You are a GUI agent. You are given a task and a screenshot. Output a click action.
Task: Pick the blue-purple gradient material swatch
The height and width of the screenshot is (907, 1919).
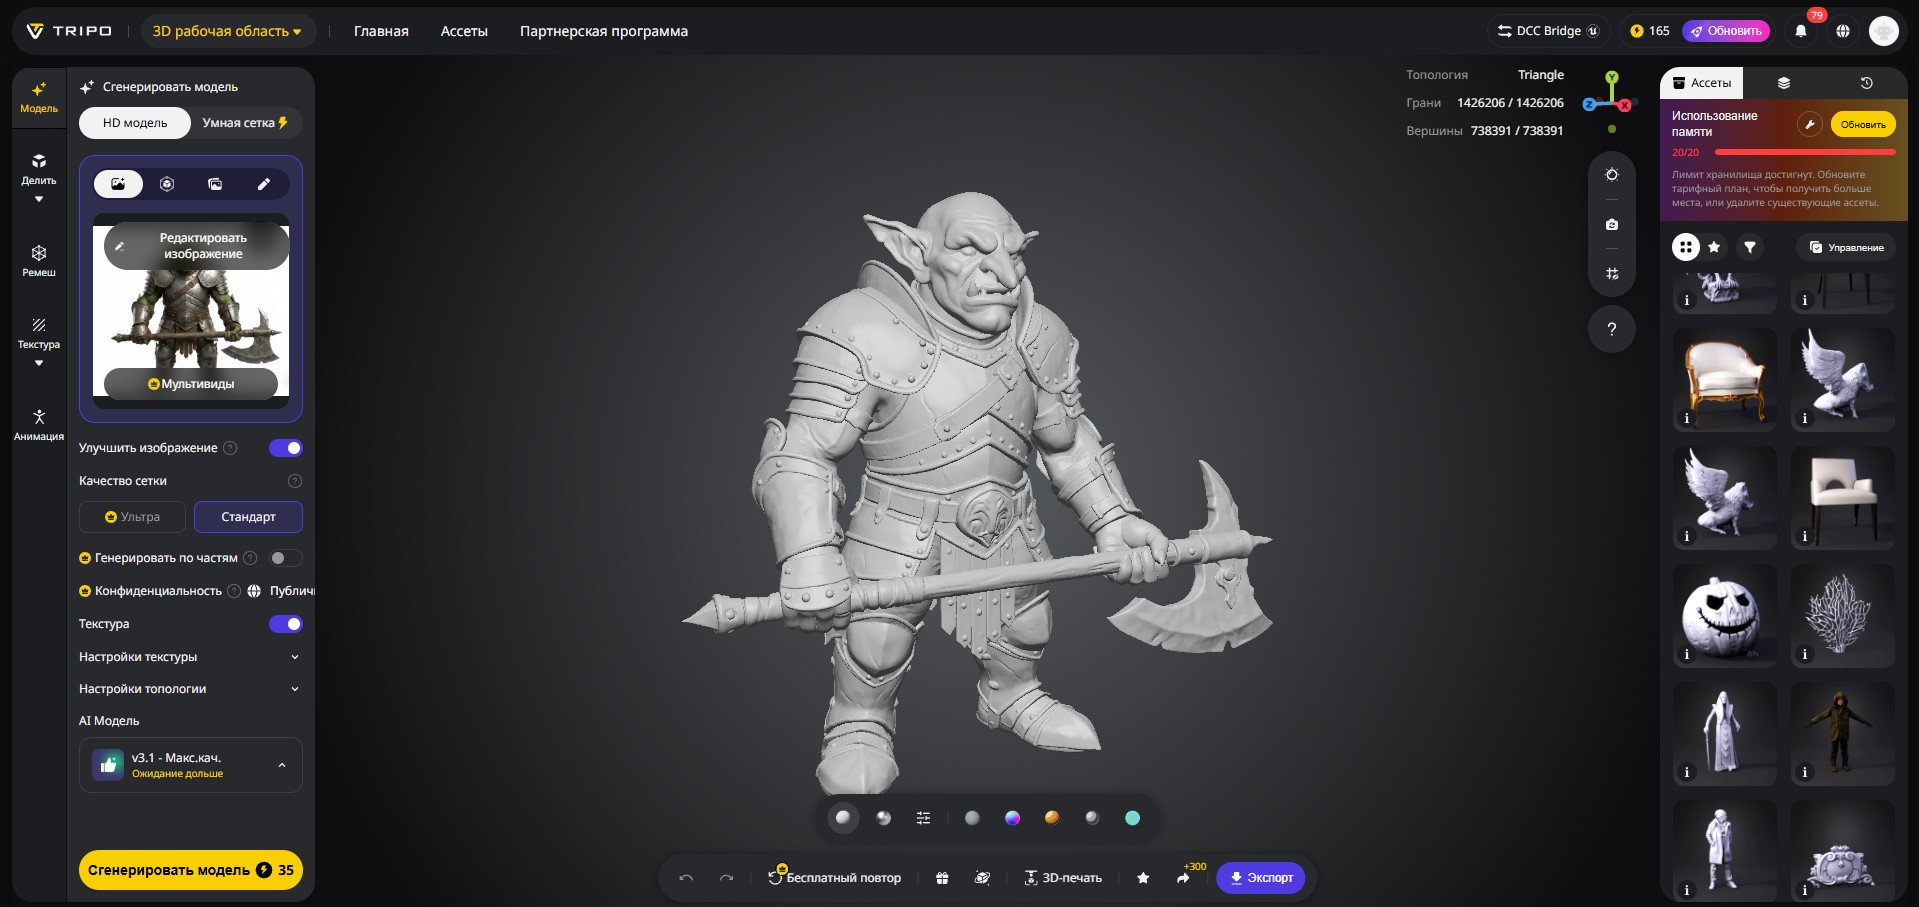click(1012, 818)
